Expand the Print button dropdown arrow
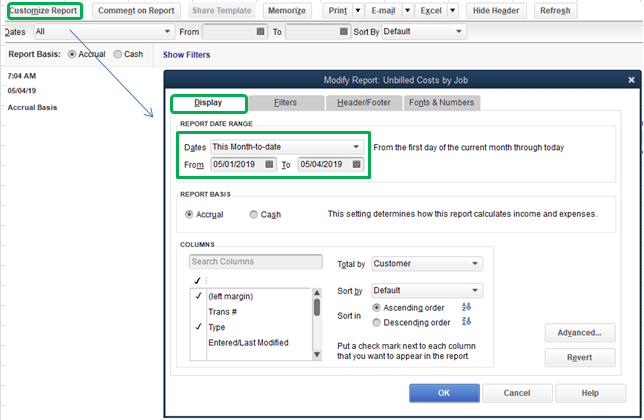Image resolution: width=644 pixels, height=420 pixels. pos(358,11)
